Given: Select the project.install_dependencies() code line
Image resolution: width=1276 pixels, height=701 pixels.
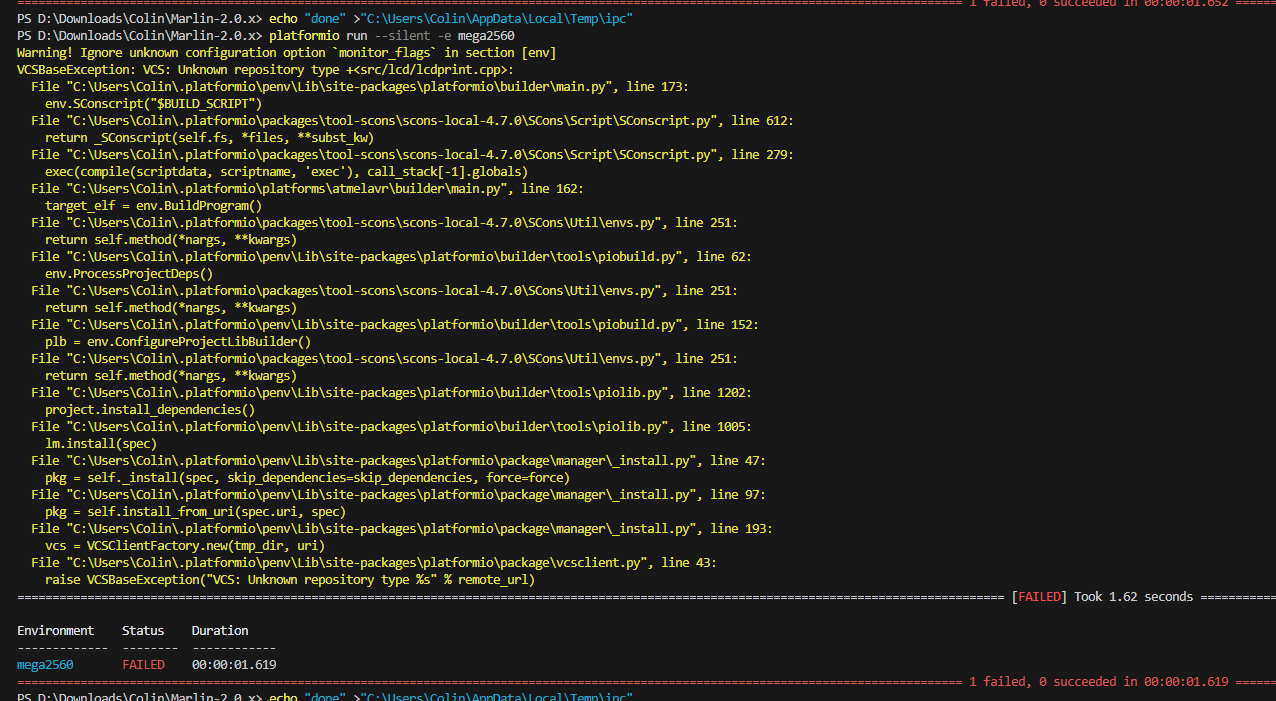Looking at the screenshot, I should pyautogui.click(x=150, y=409).
